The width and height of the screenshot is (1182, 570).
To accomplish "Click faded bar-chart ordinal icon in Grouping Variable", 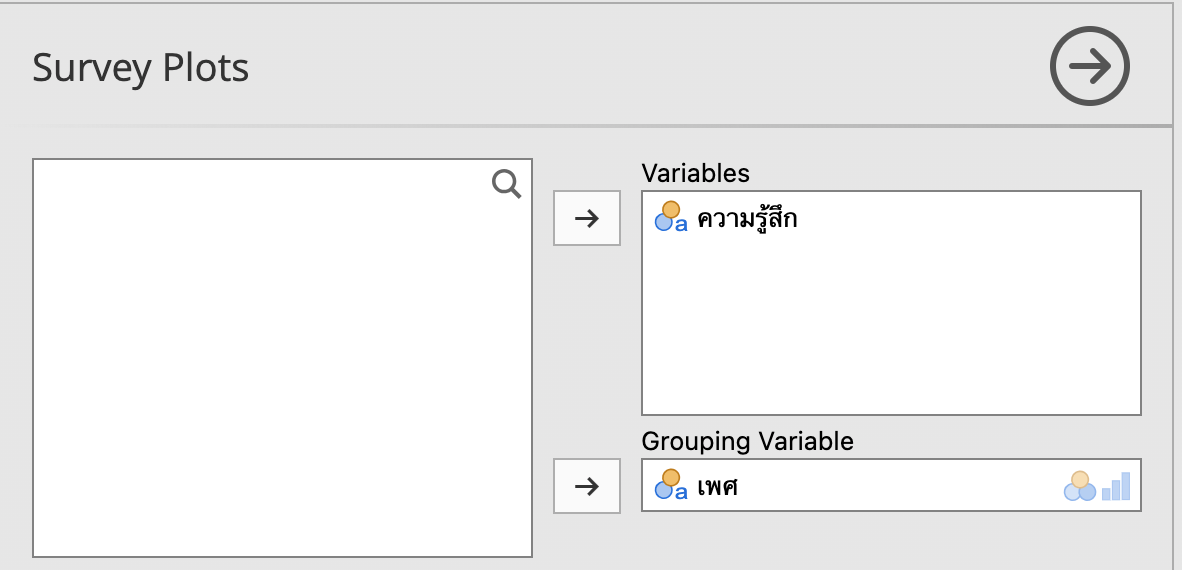I will click(x=1116, y=486).
